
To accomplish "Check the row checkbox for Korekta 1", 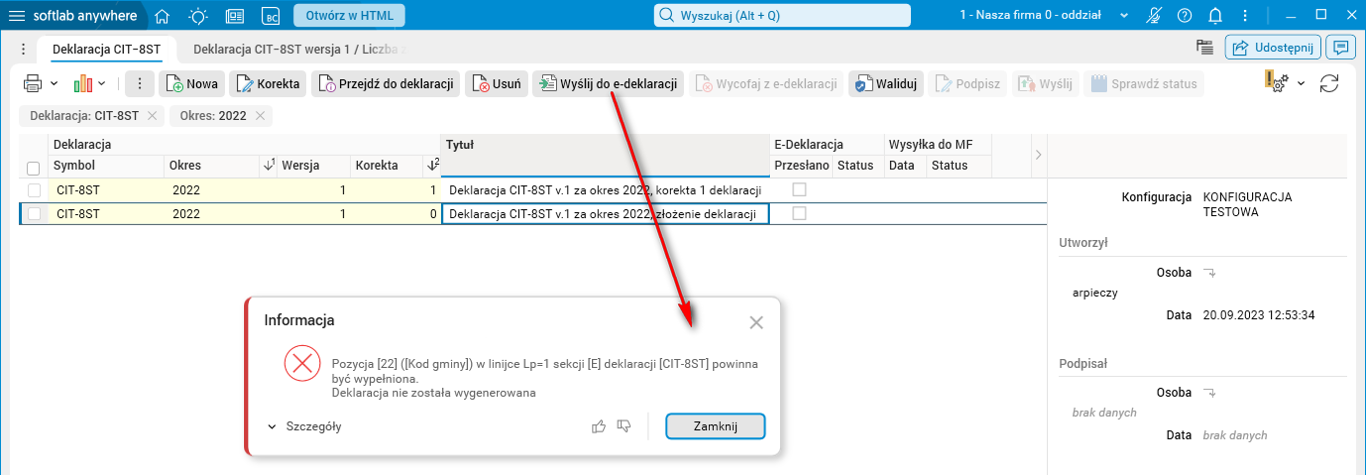I will pos(34,190).
